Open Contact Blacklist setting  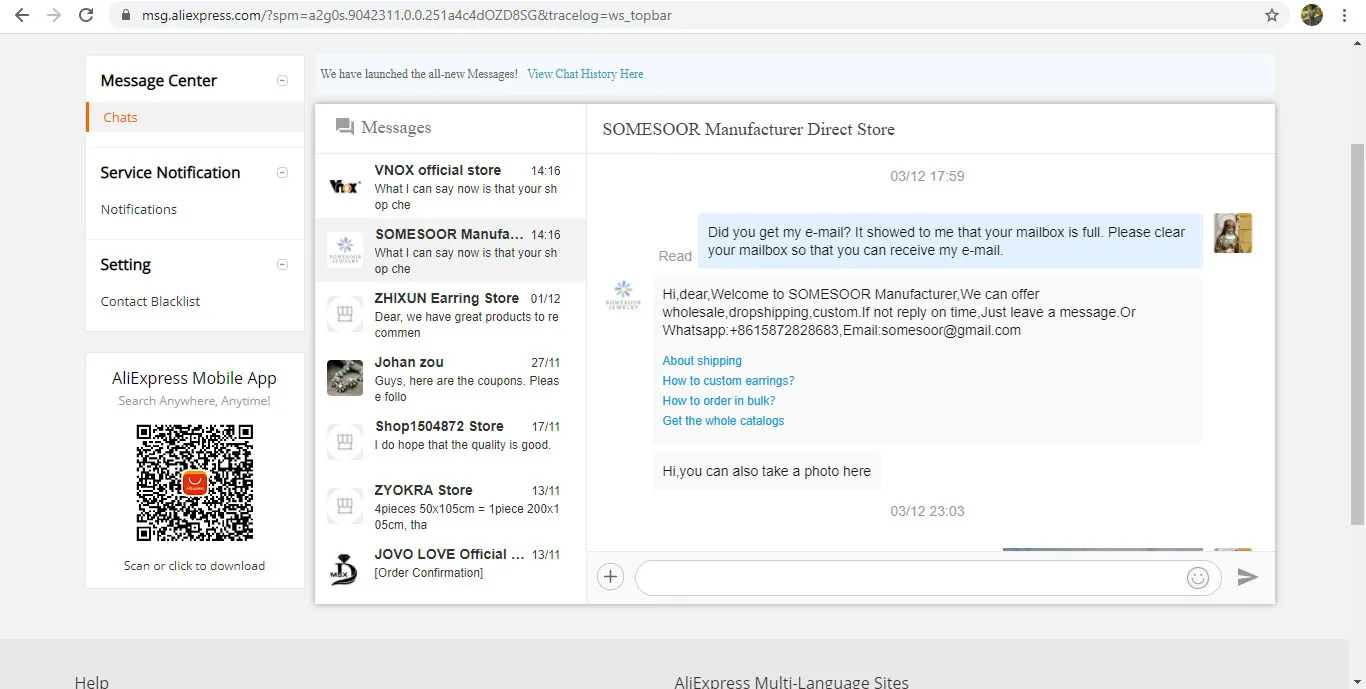[x=150, y=301]
